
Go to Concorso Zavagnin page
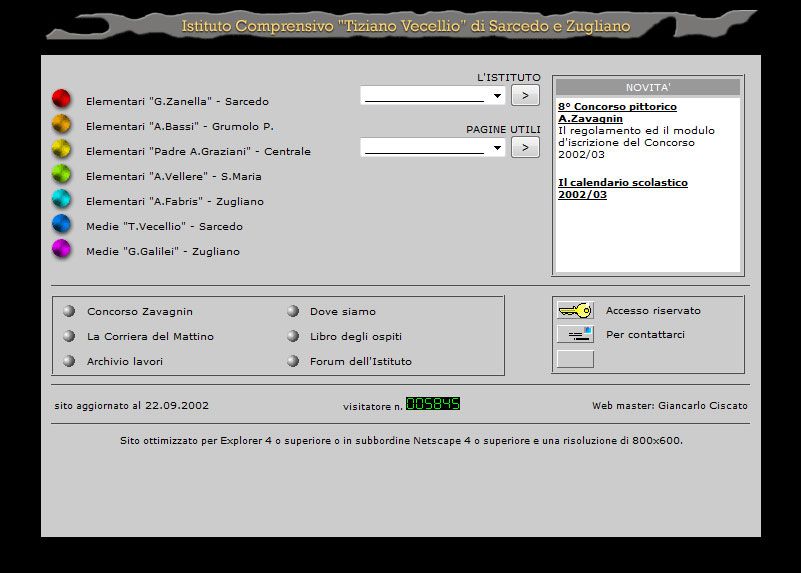coord(140,312)
